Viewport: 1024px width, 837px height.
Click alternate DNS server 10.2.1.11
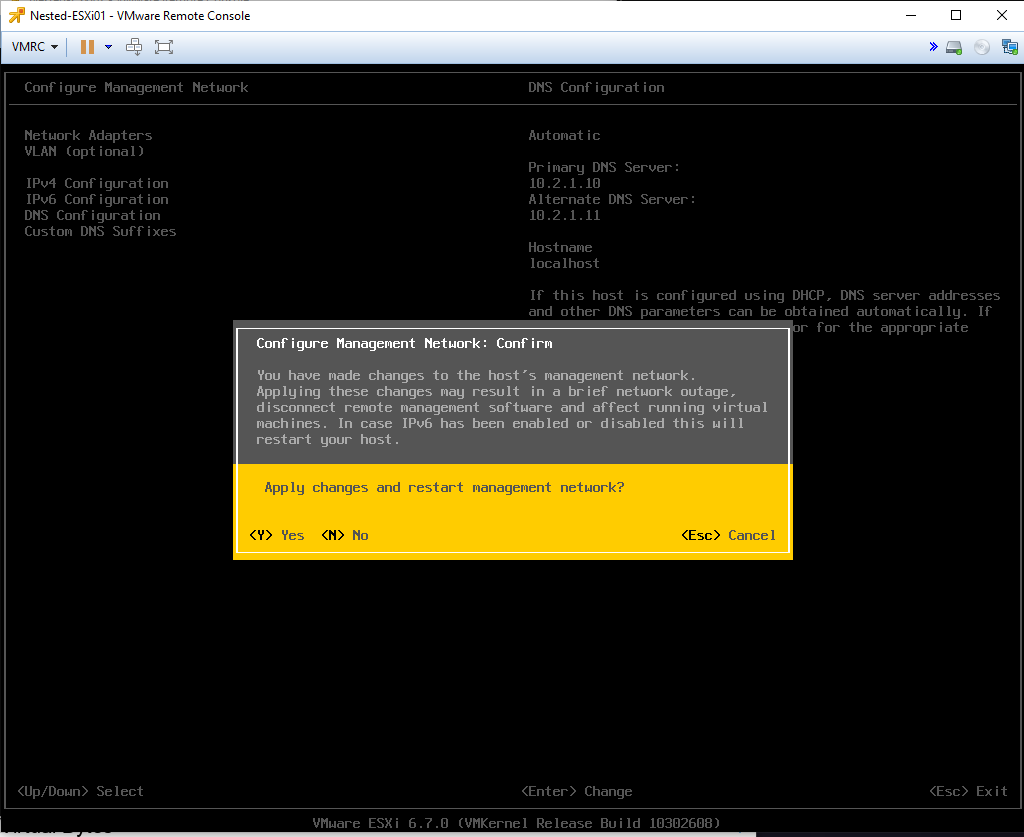(x=564, y=215)
